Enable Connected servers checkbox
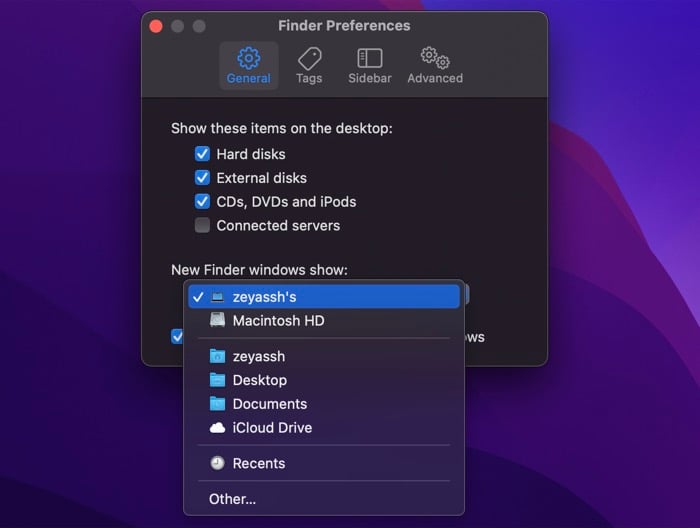The image size is (700, 528). pyautogui.click(x=202, y=225)
